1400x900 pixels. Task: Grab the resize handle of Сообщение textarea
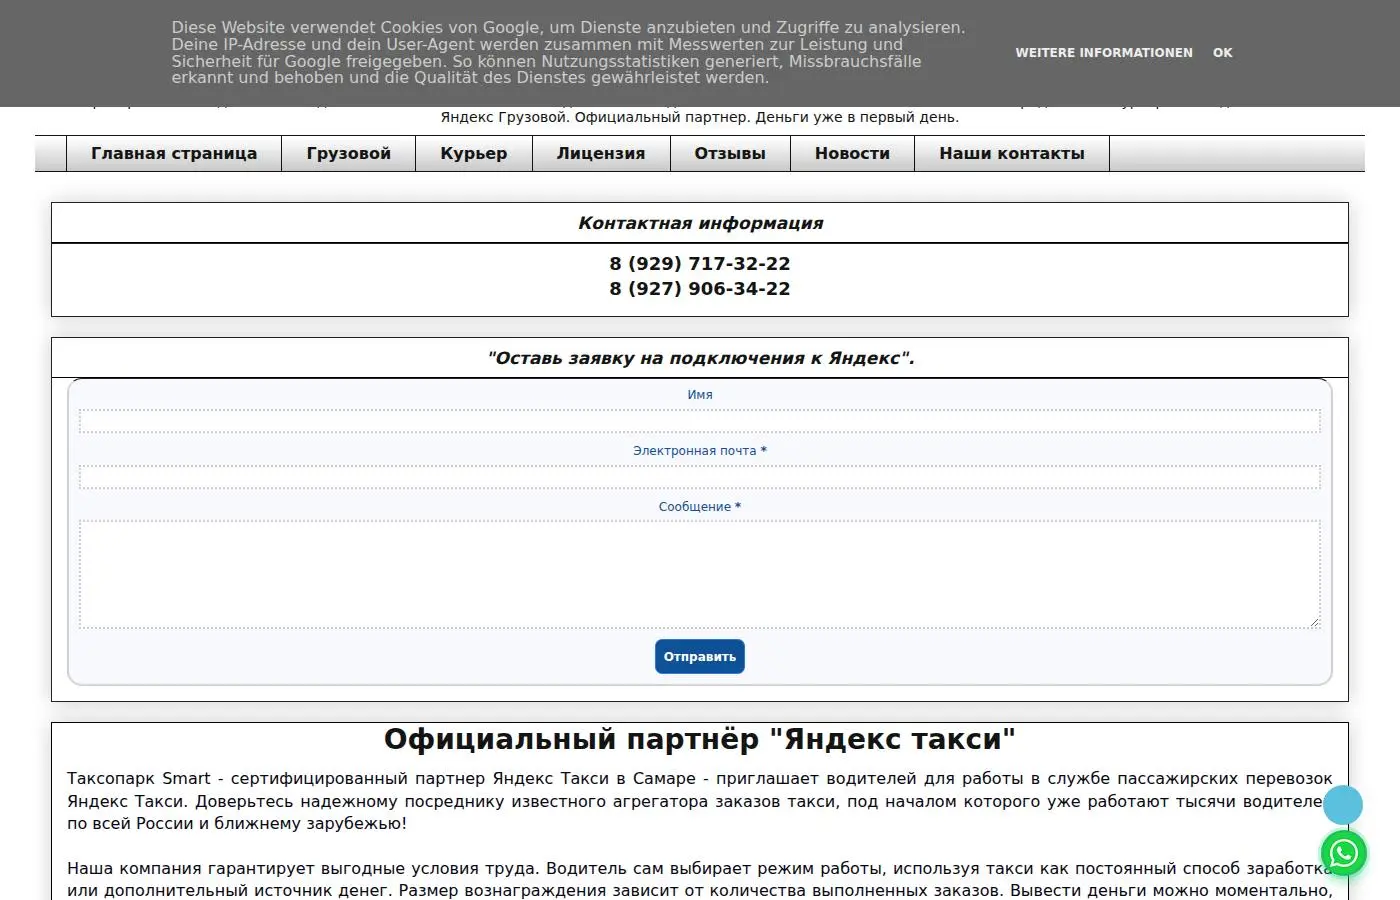(x=1314, y=622)
